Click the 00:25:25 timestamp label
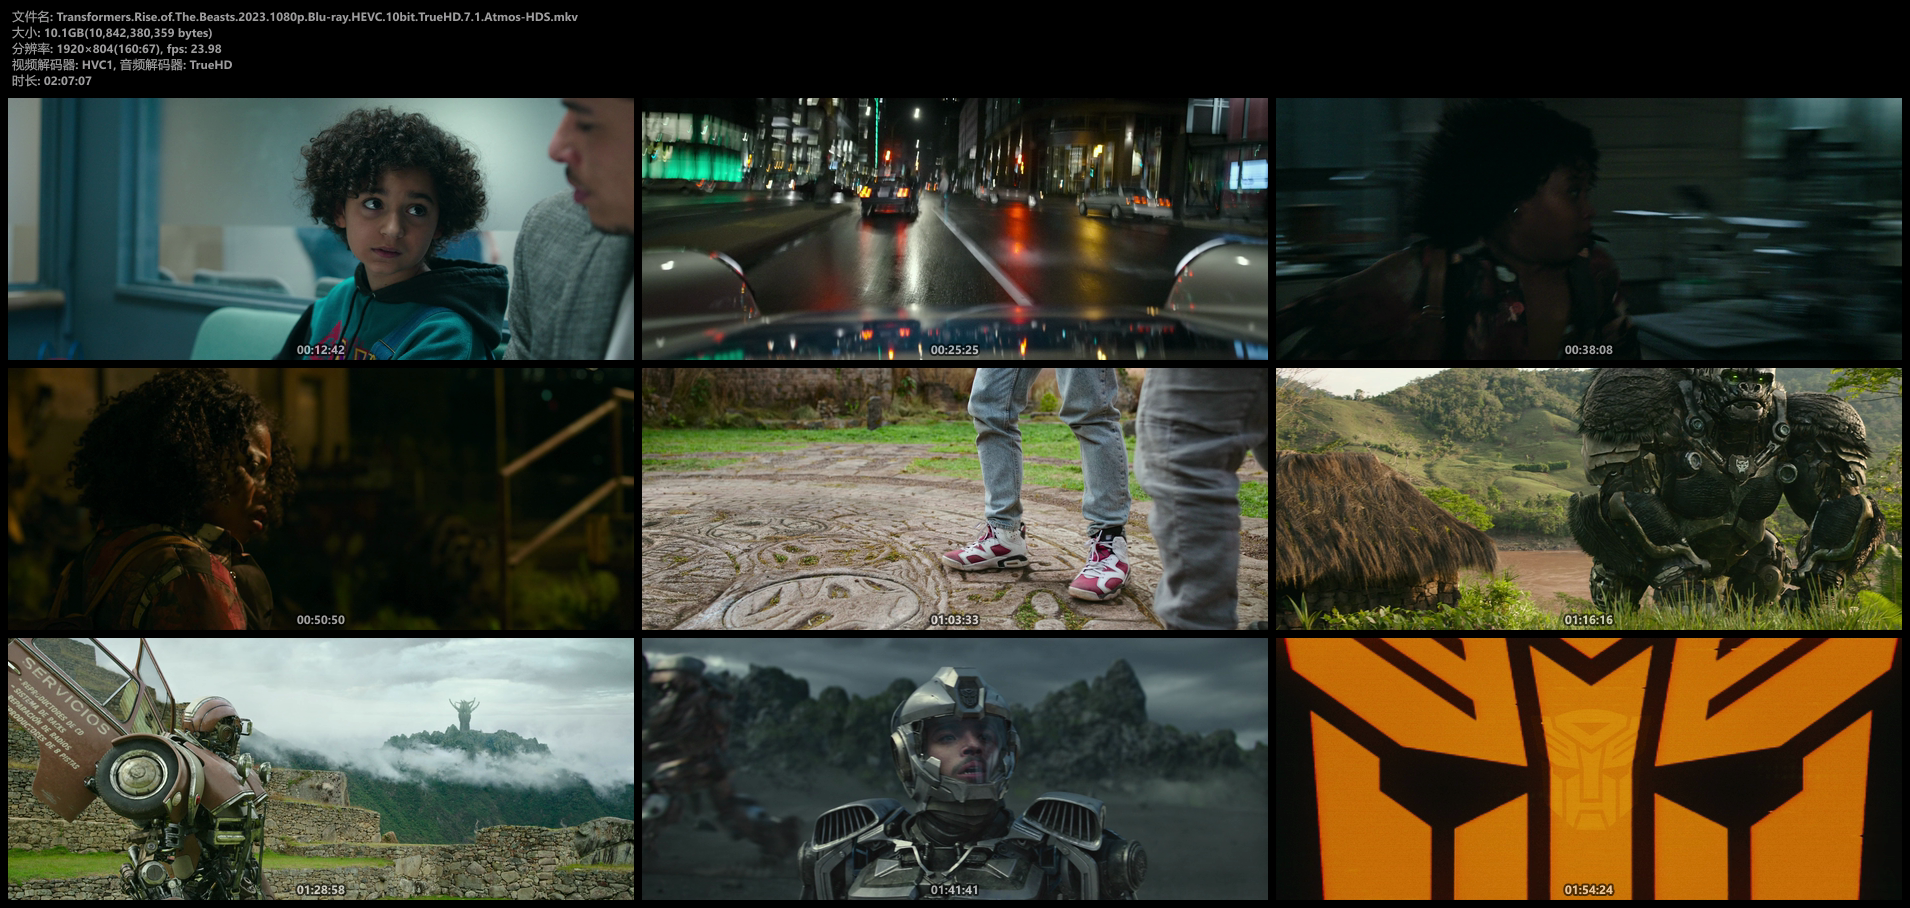This screenshot has width=1910, height=908. 954,350
